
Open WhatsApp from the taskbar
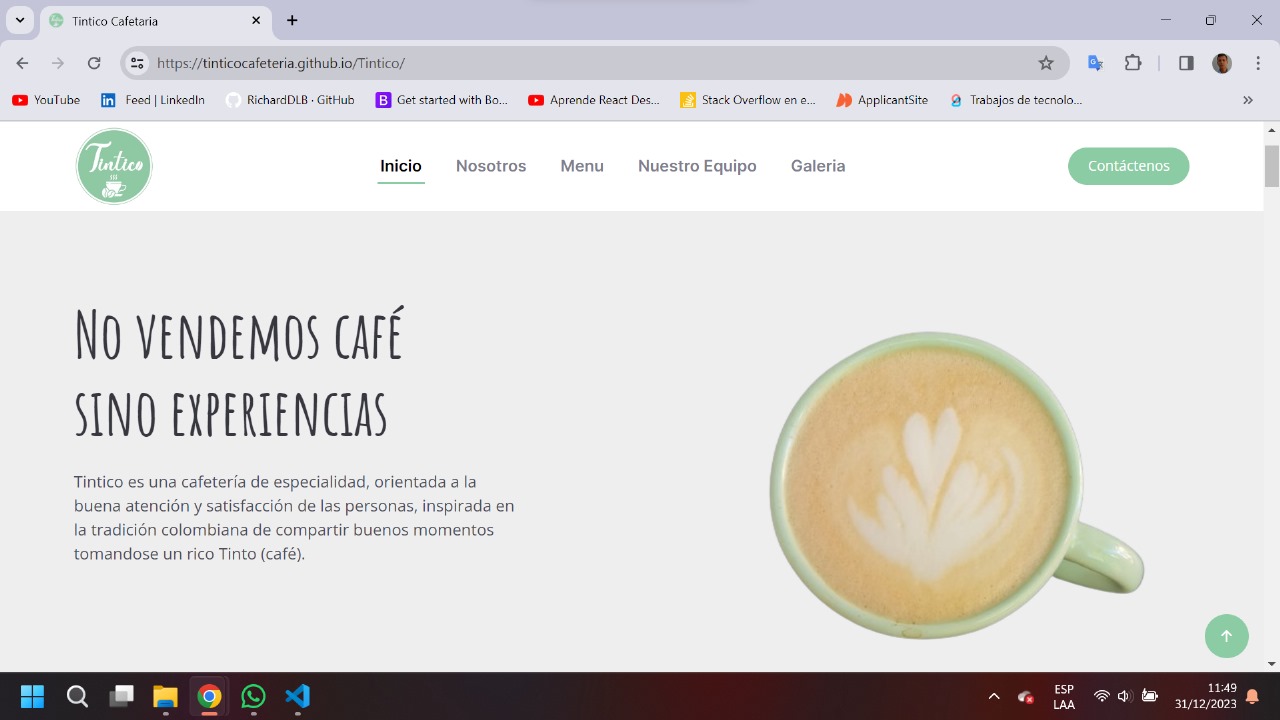coord(254,696)
